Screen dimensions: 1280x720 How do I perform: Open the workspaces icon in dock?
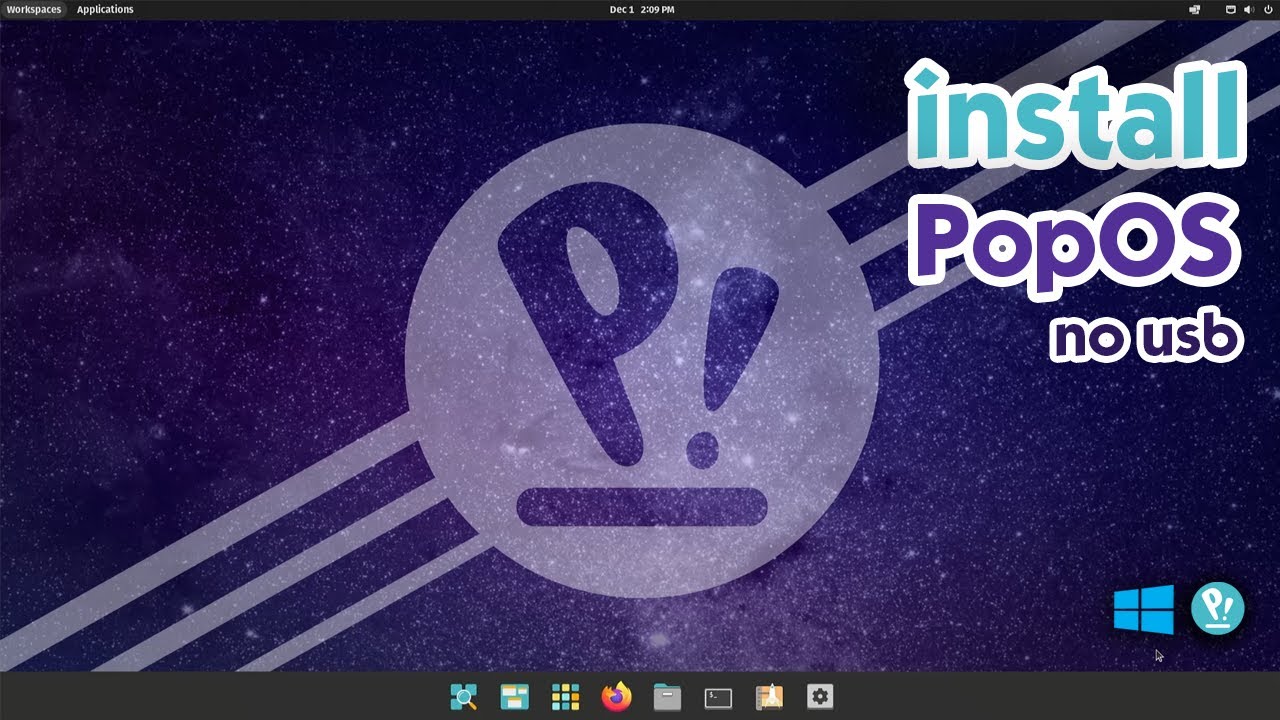[514, 697]
